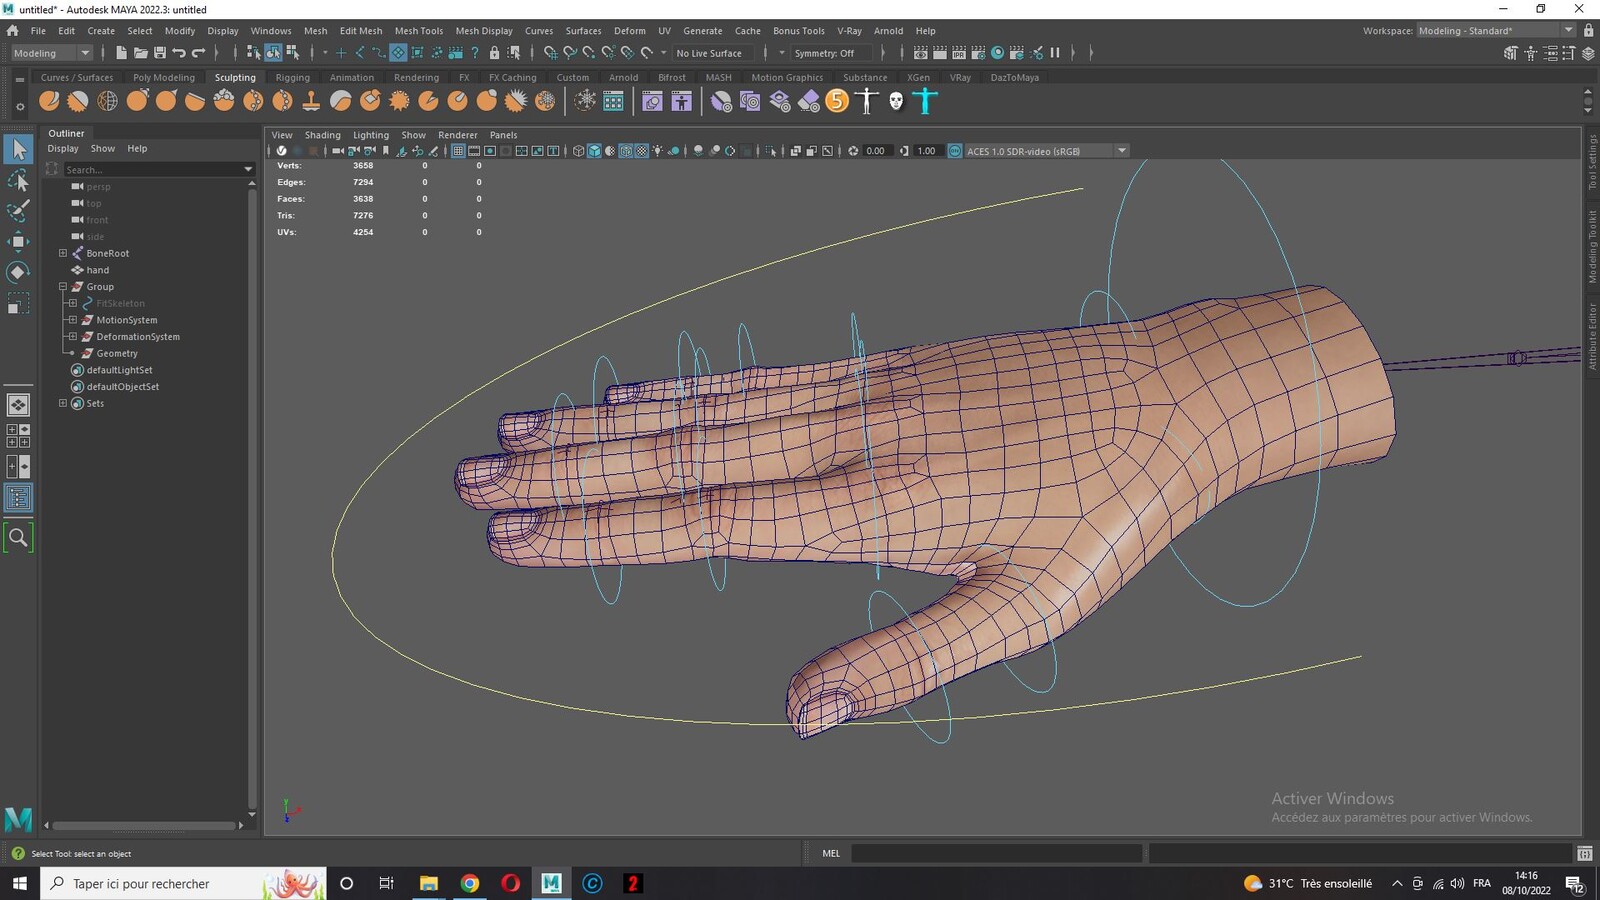Click the Undo arrow icon
Viewport: 1600px width, 900px height.
tap(179, 53)
